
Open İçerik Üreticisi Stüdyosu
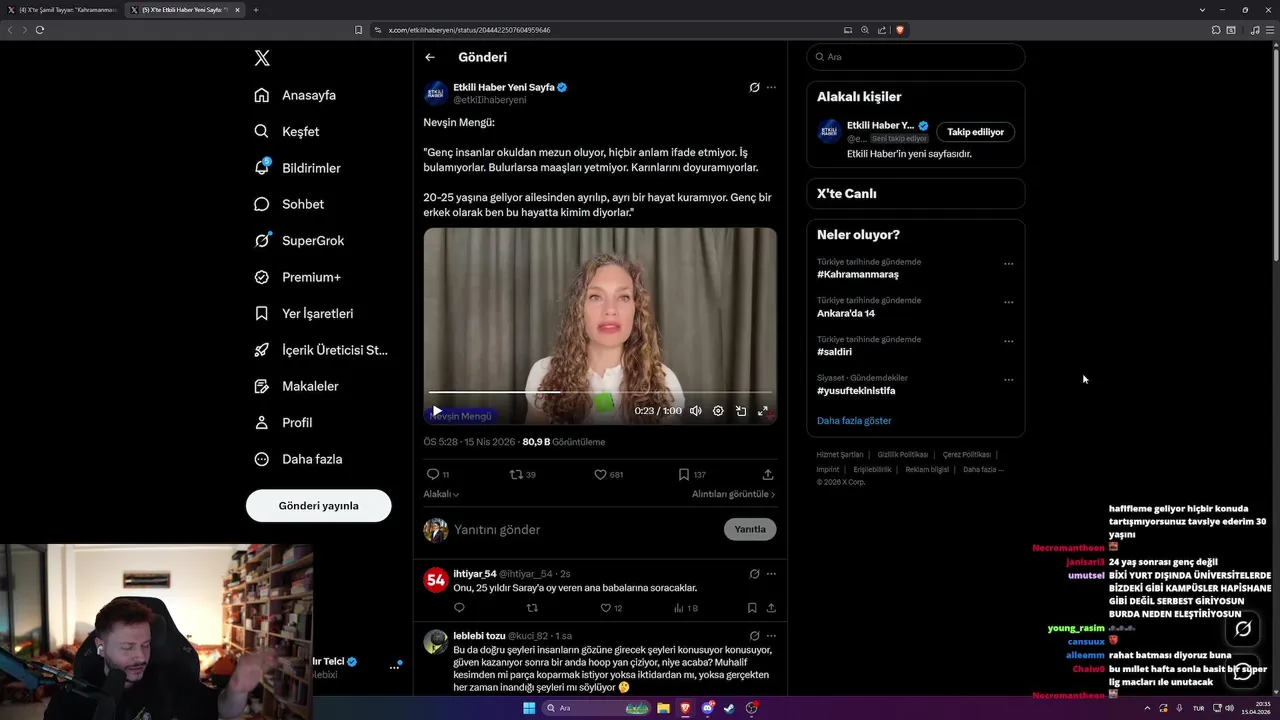[x=320, y=350]
